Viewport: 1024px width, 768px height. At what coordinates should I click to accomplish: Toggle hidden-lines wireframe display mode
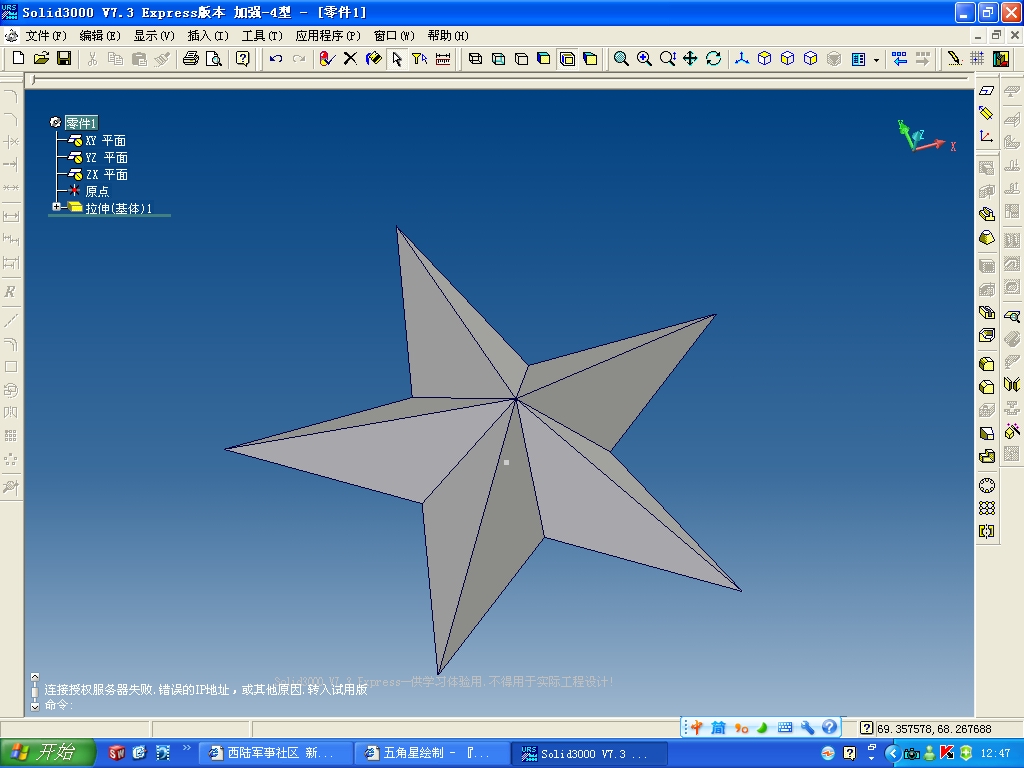pos(498,59)
